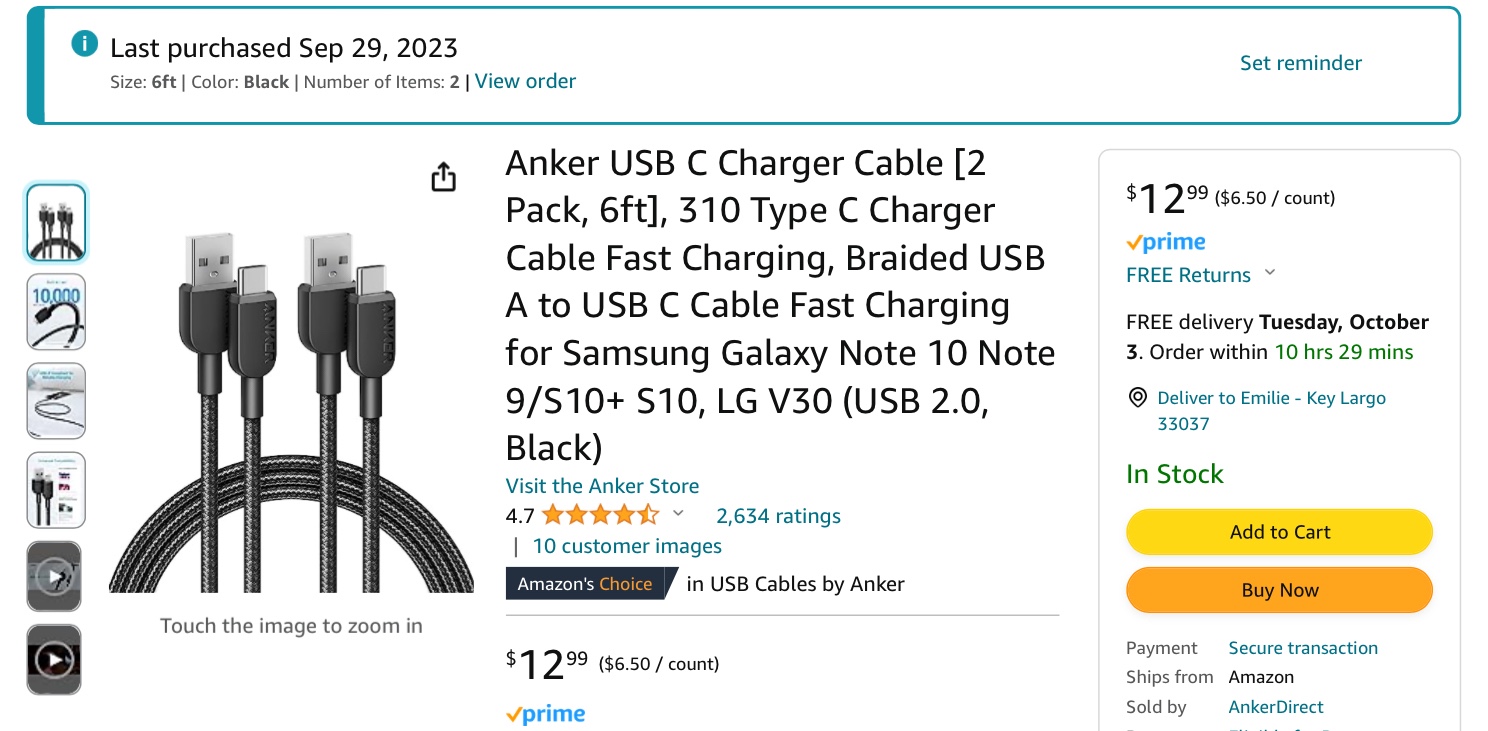The height and width of the screenshot is (731, 1488).
Task: Select the fourth compatibility thumbnail
Action: point(56,489)
